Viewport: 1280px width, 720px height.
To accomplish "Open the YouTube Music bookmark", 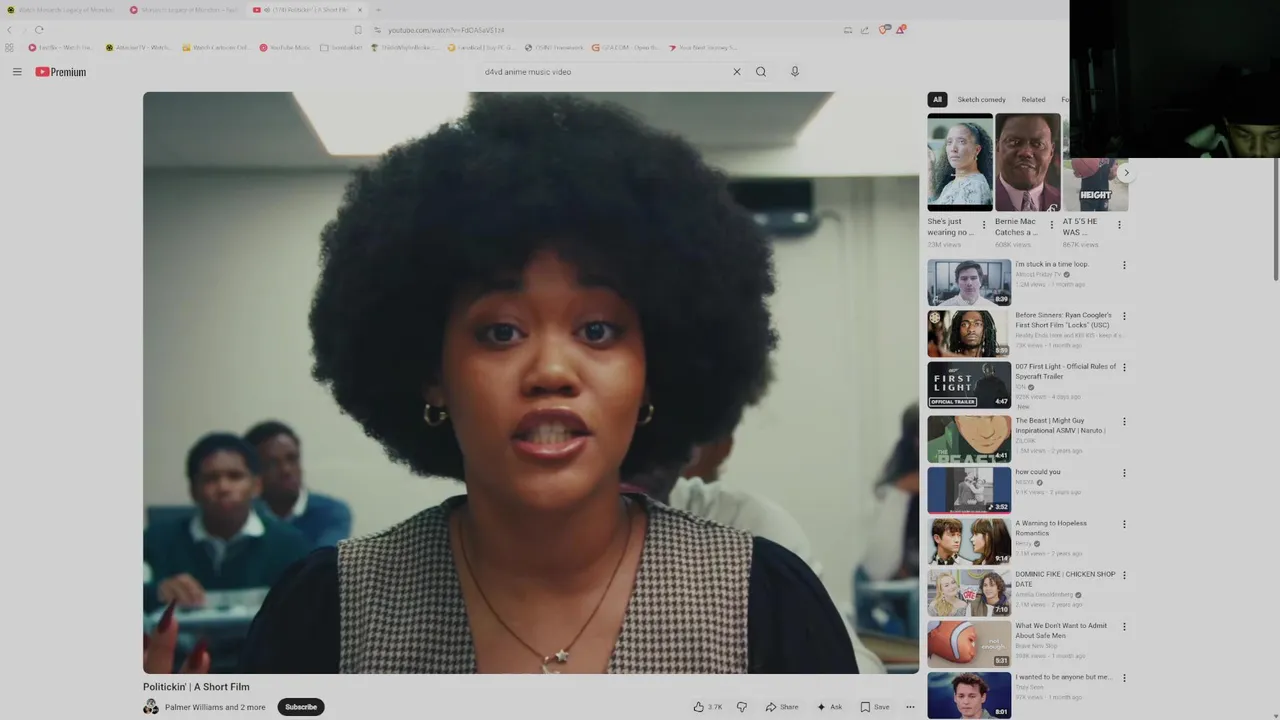I will tap(285, 47).
